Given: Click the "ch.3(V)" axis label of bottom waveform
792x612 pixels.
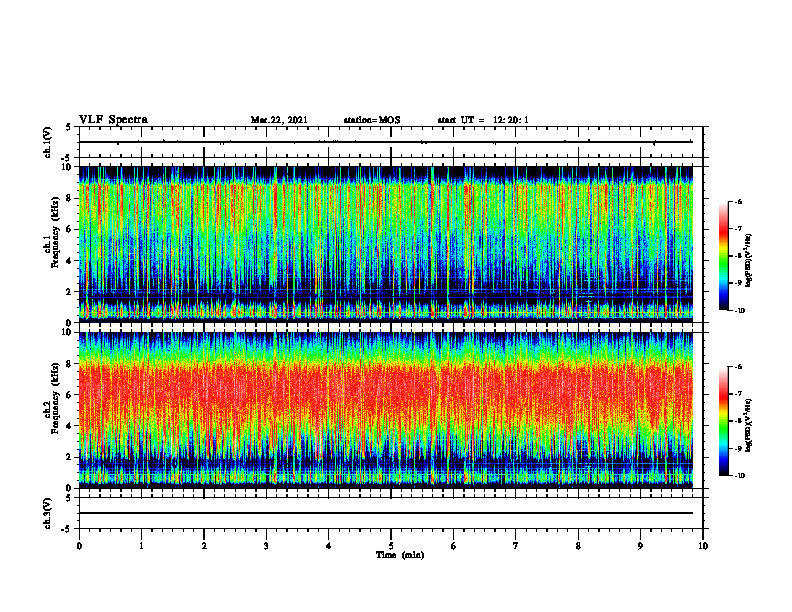Looking at the screenshot, I should 47,513.
